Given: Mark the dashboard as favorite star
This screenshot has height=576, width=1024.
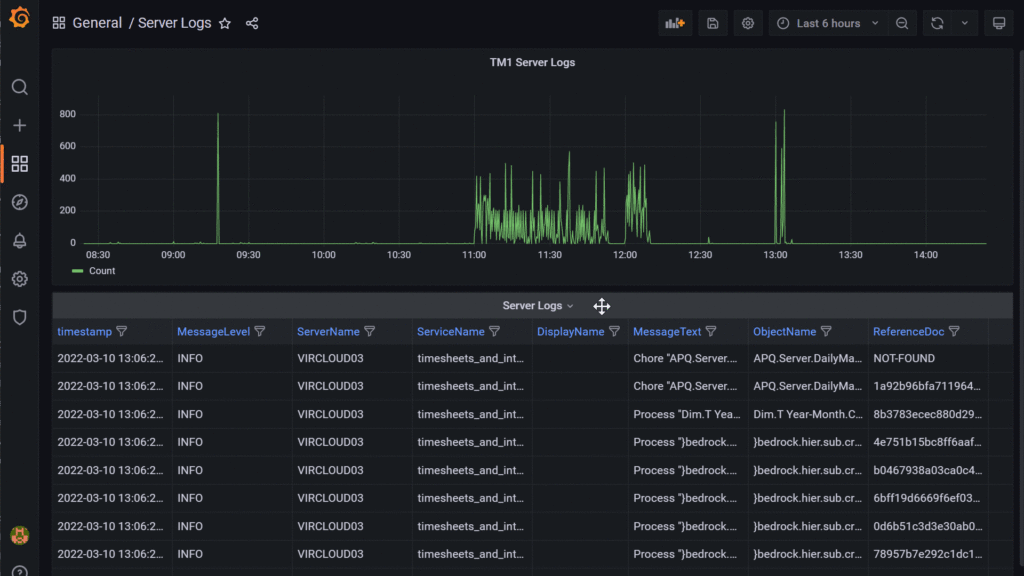Looking at the screenshot, I should 225,23.
